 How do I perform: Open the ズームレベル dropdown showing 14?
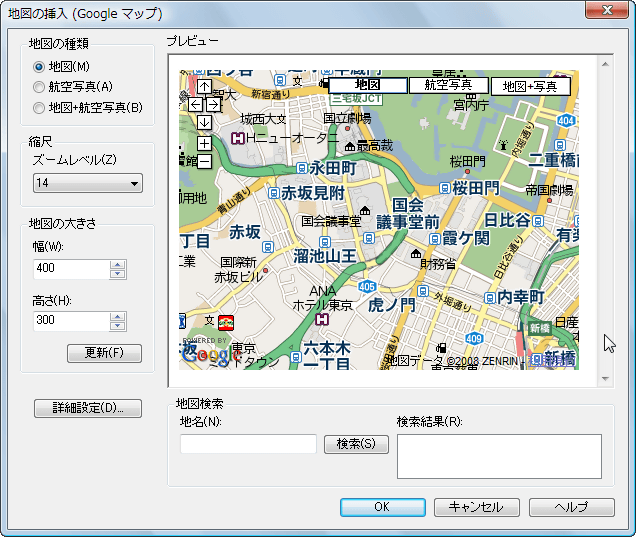tap(88, 183)
